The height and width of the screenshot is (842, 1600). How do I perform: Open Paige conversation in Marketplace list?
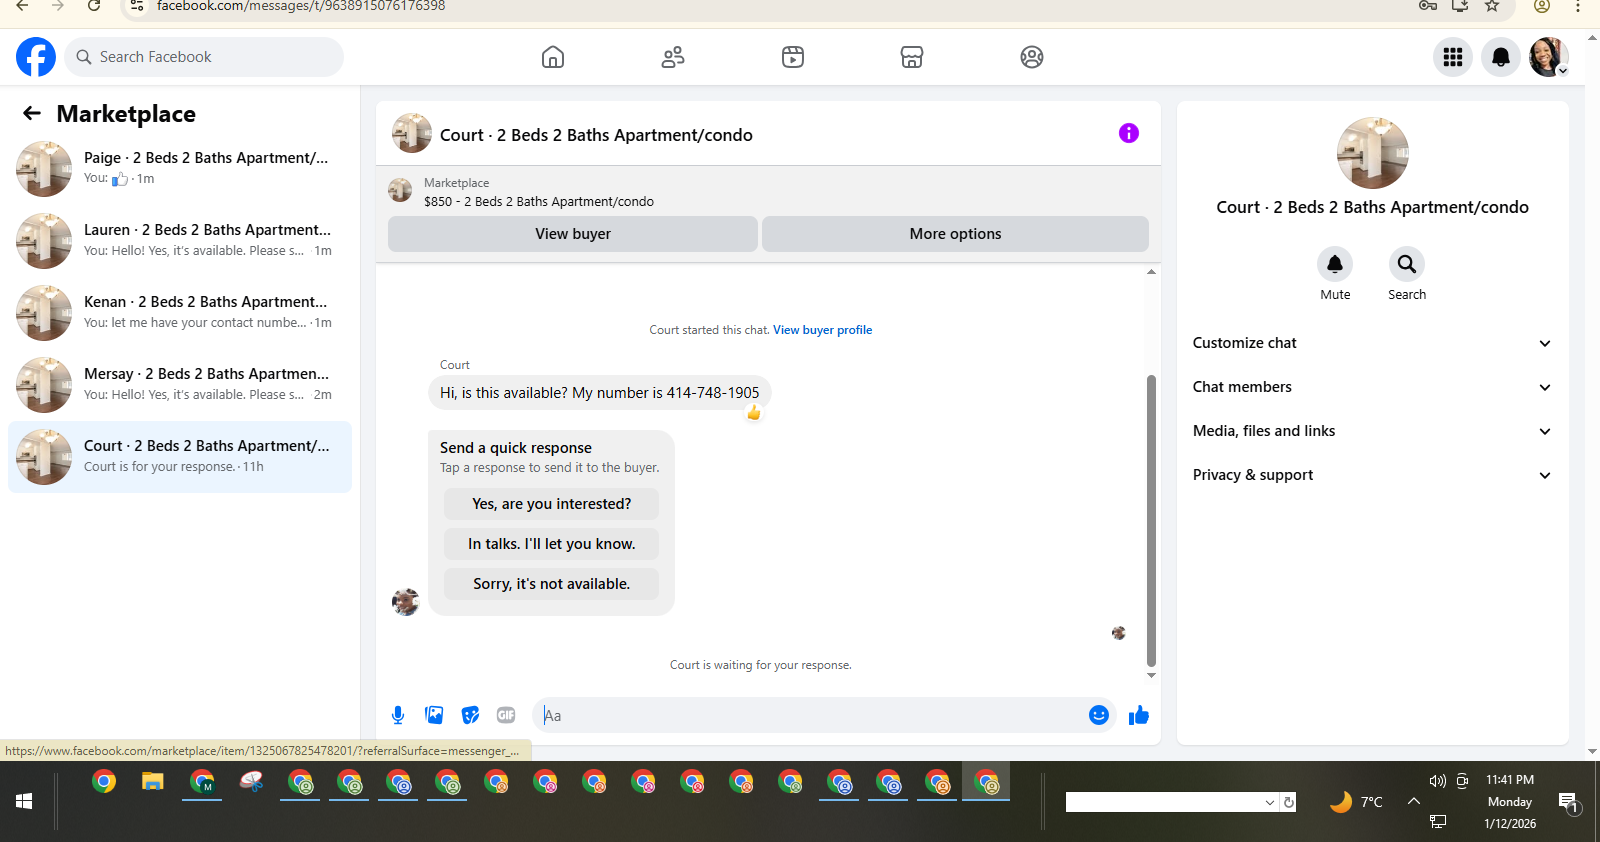click(180, 169)
